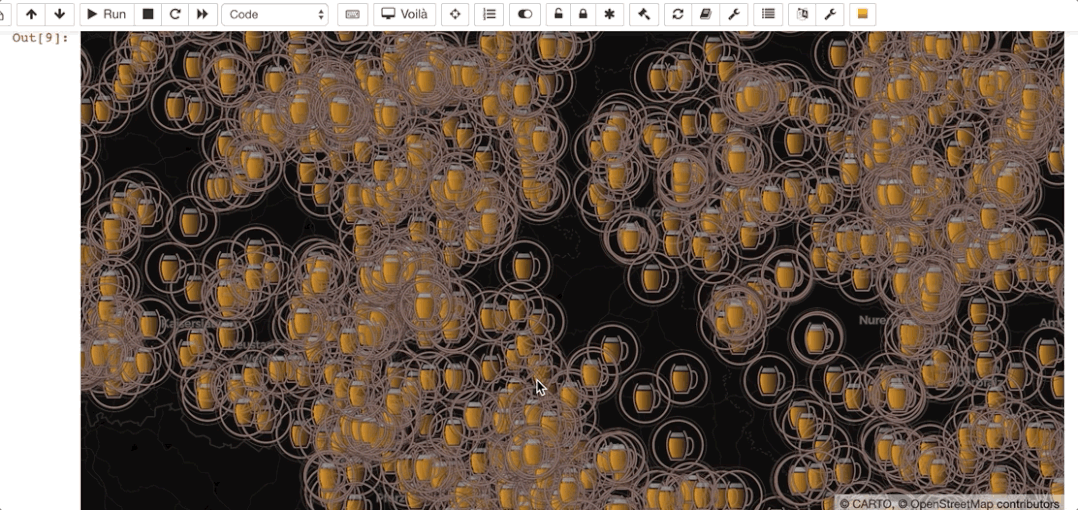
Task: Click the lines list toolbar icon
Action: pos(769,14)
